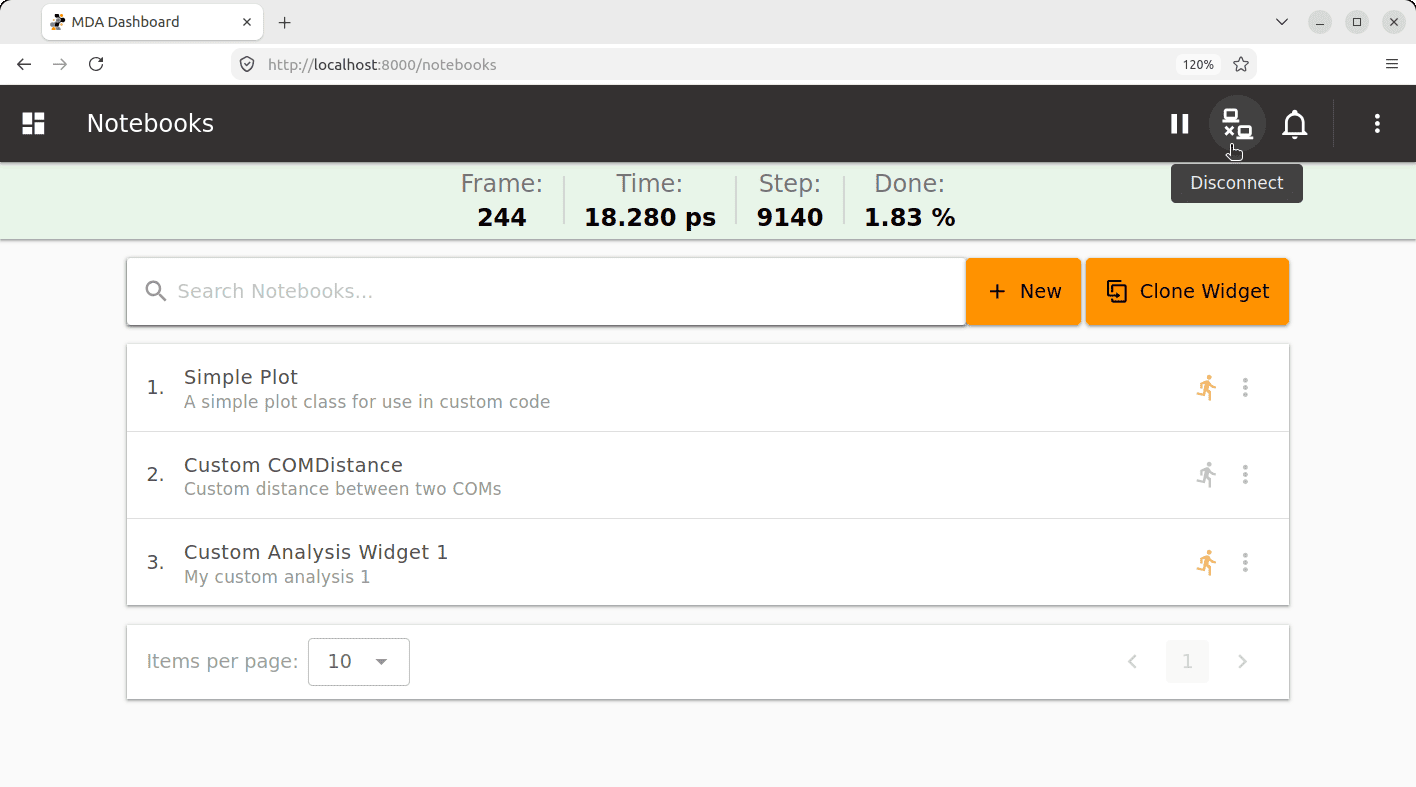Go to the next page arrow

click(1243, 662)
